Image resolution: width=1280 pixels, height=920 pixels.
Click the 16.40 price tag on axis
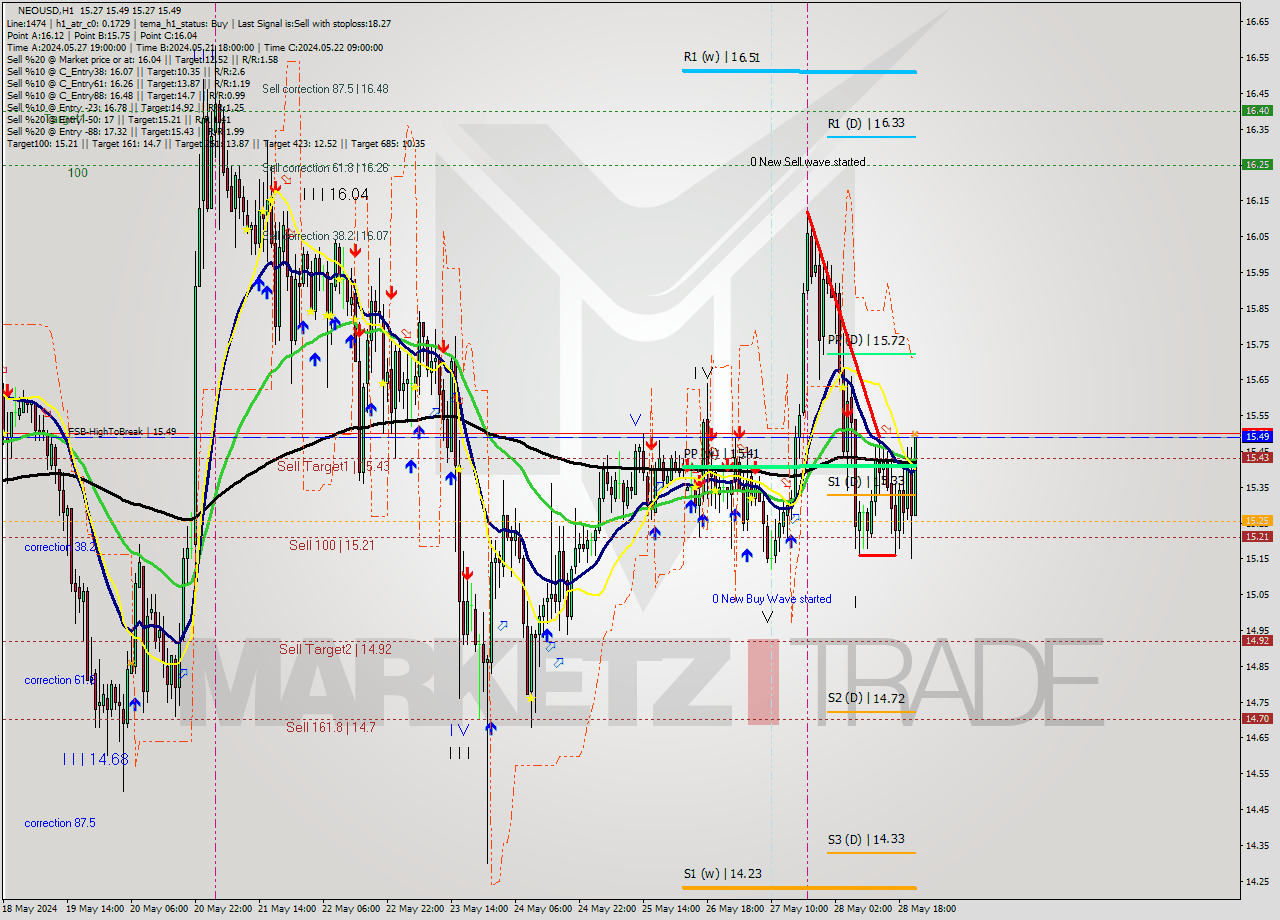(1257, 110)
